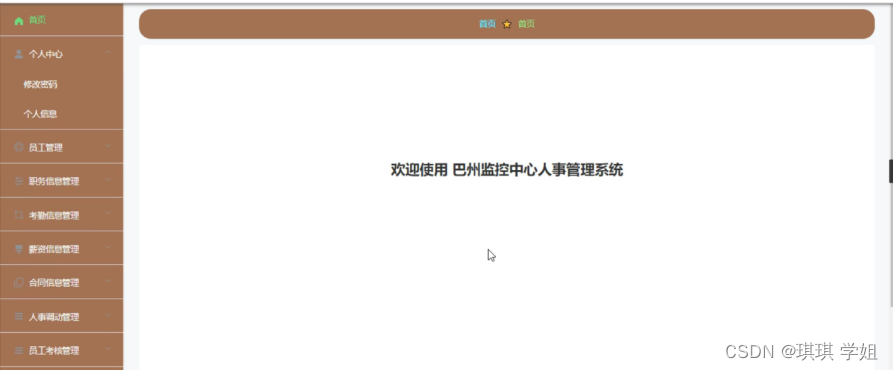Click the 考勤信息管理 crop-style icon
893x370 pixels.
point(19,215)
